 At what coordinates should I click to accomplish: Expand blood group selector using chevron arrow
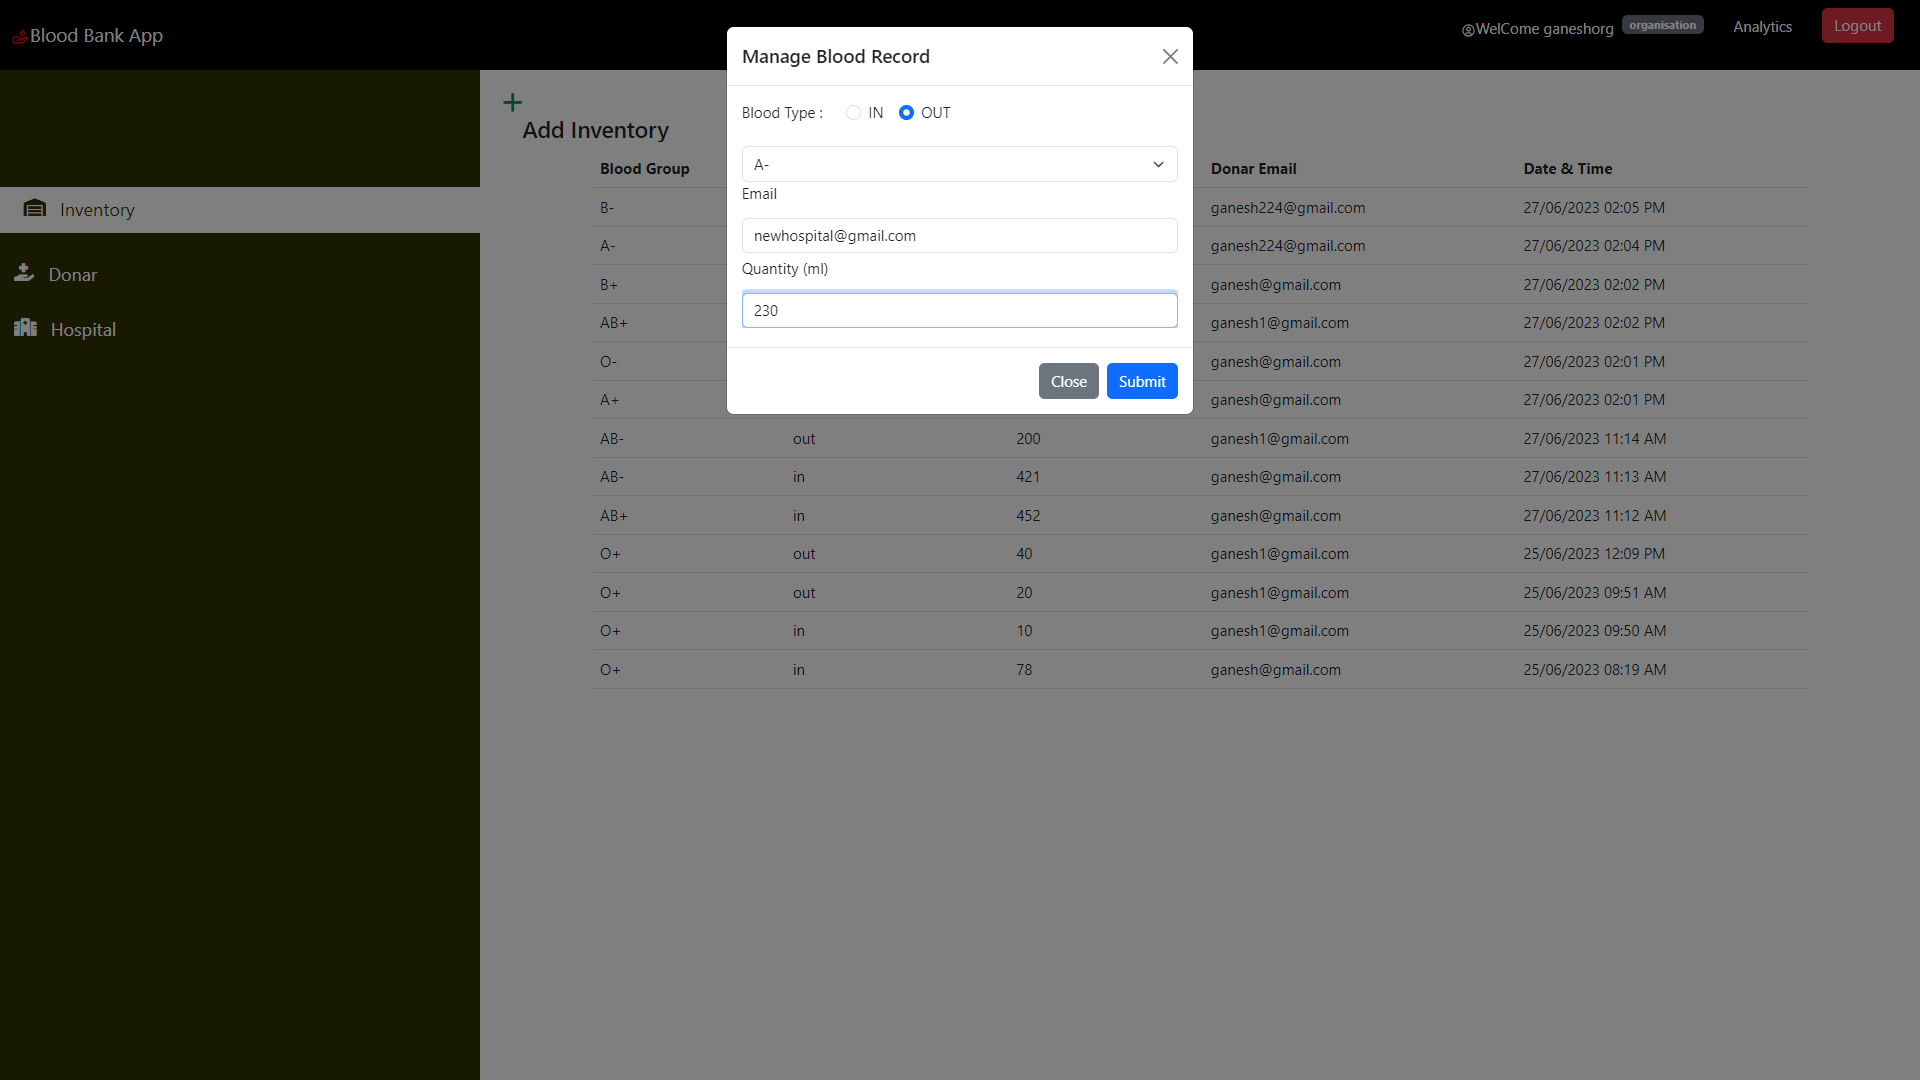(x=1157, y=164)
